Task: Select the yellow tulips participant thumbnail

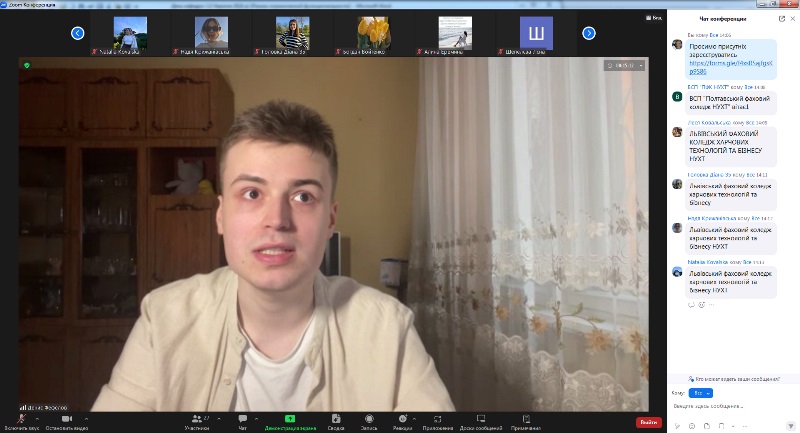Action: pos(373,33)
